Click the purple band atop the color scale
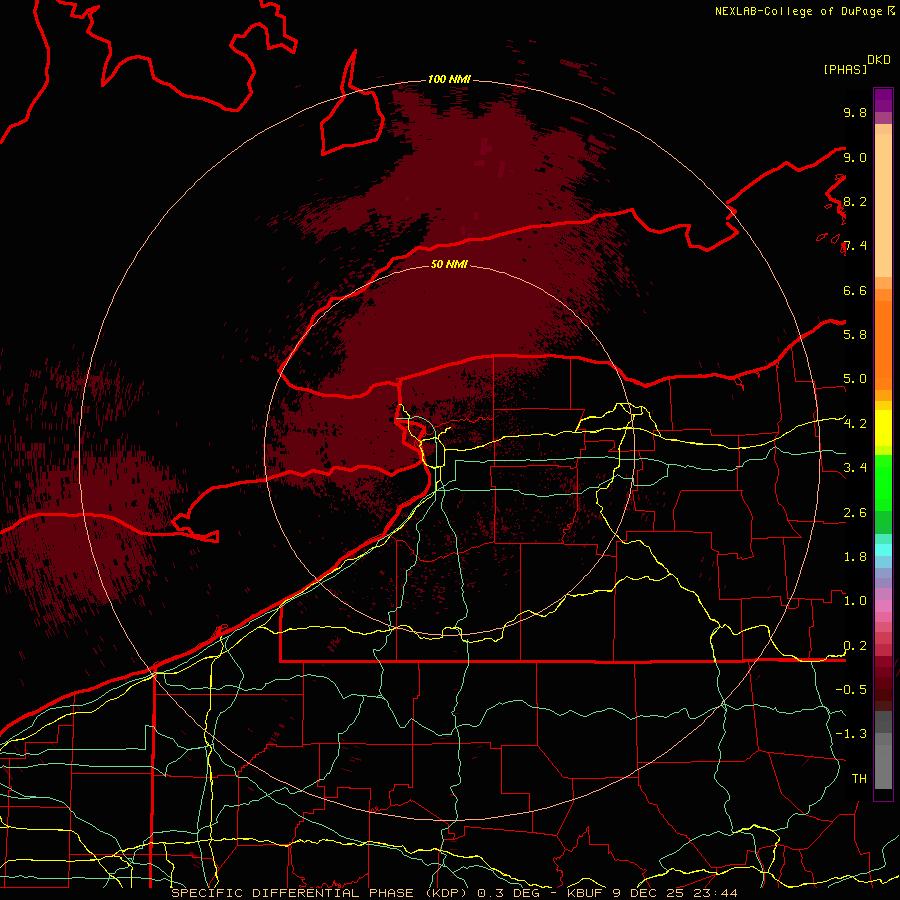 883,100
